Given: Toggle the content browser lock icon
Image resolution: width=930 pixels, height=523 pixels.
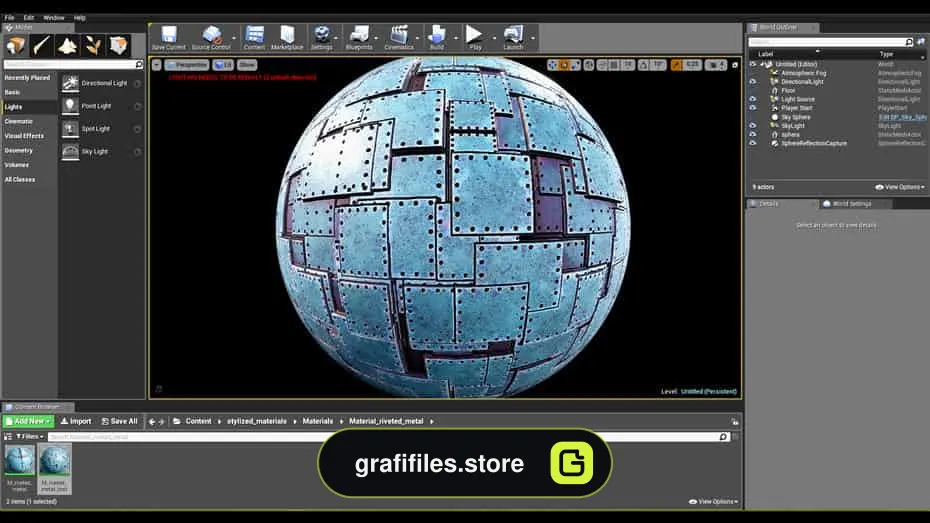Looking at the screenshot, I should pyautogui.click(x=735, y=422).
